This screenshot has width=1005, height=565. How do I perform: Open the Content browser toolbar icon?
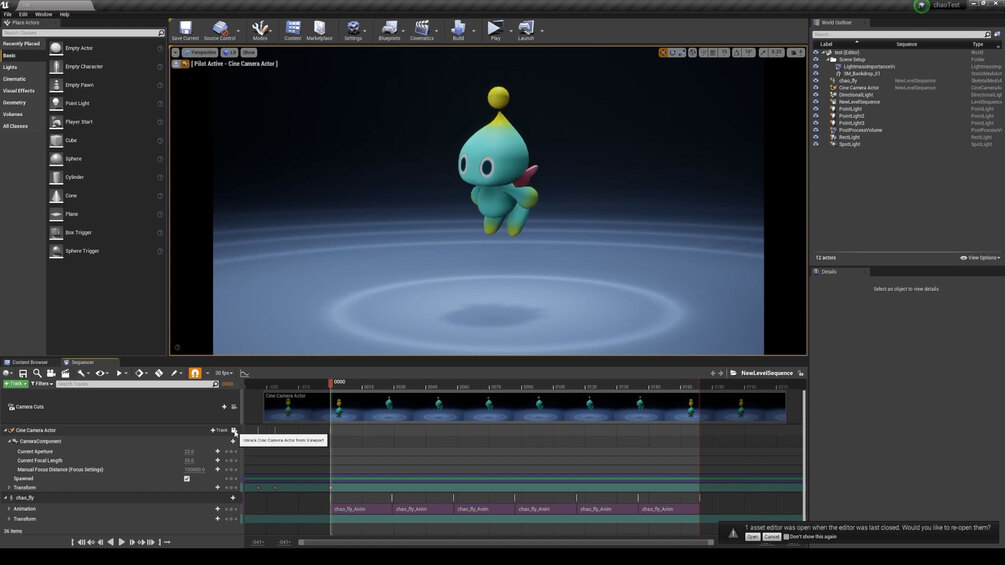[293, 28]
